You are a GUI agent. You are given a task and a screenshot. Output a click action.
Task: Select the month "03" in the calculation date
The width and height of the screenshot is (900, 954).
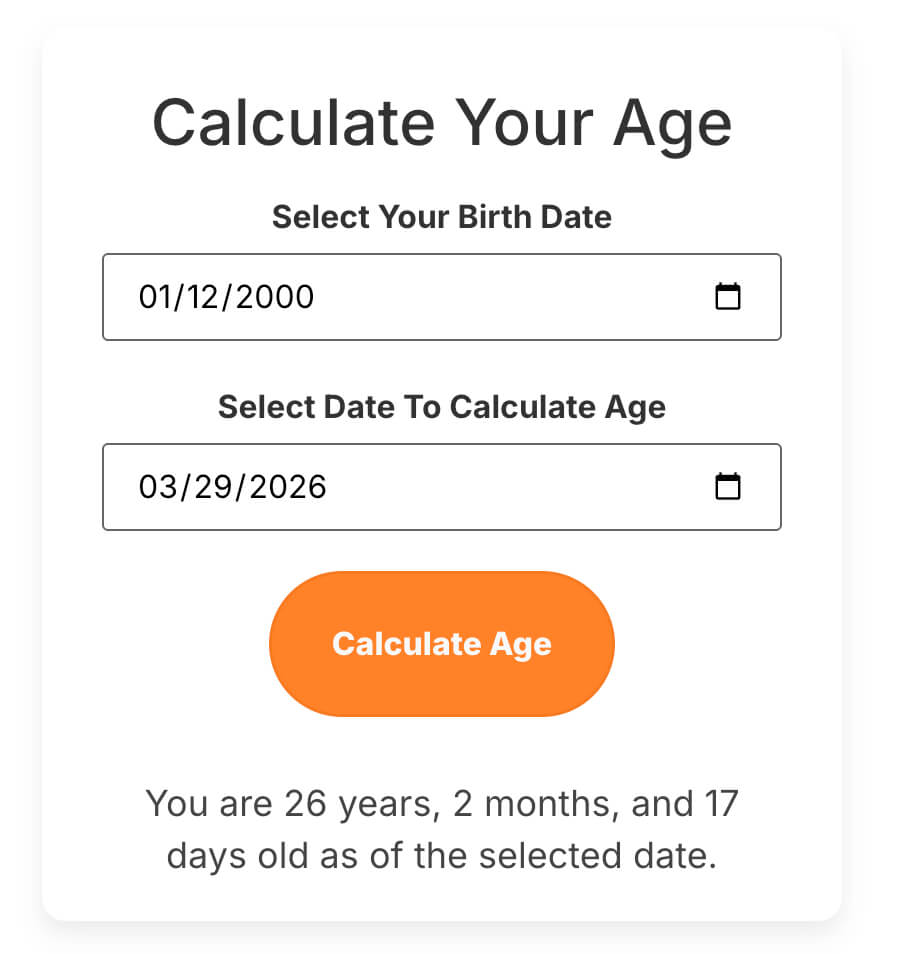tap(155, 487)
